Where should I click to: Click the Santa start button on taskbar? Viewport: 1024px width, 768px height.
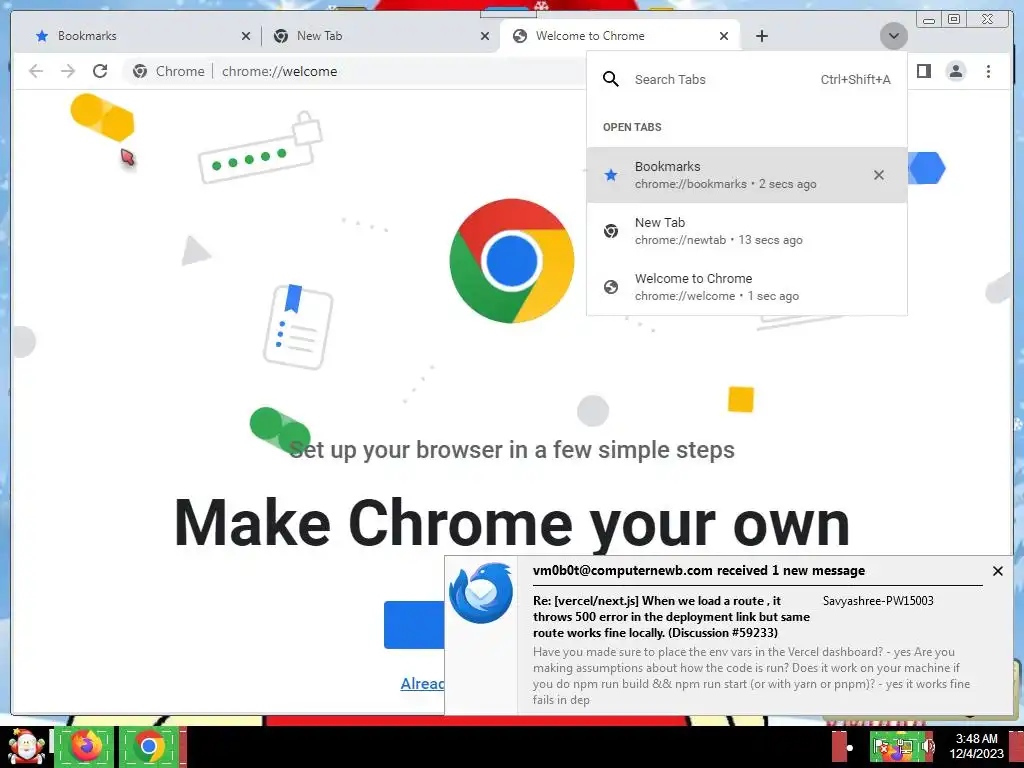[25, 746]
